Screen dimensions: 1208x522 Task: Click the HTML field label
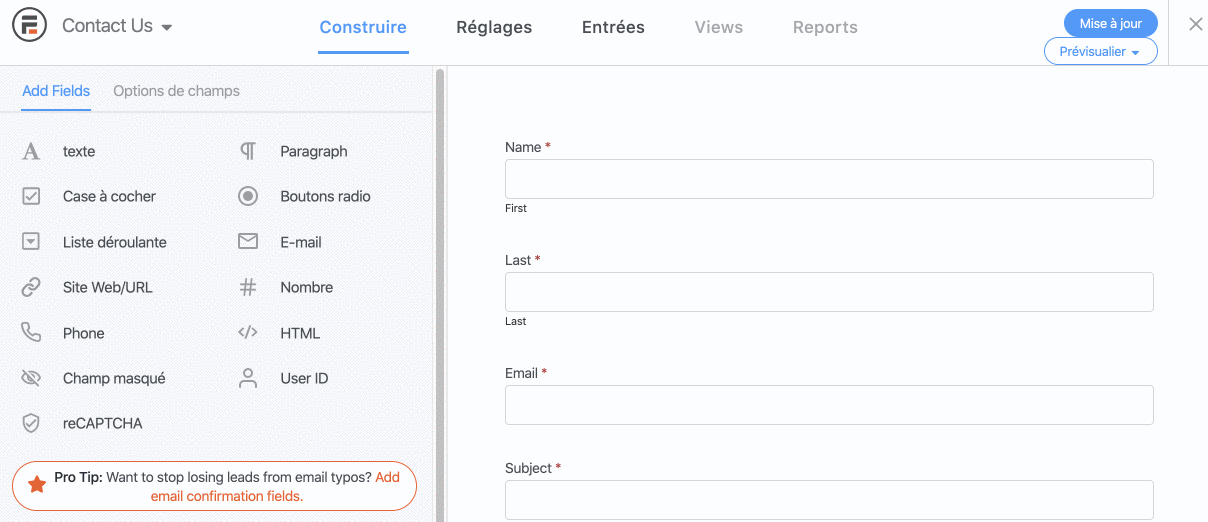300,333
